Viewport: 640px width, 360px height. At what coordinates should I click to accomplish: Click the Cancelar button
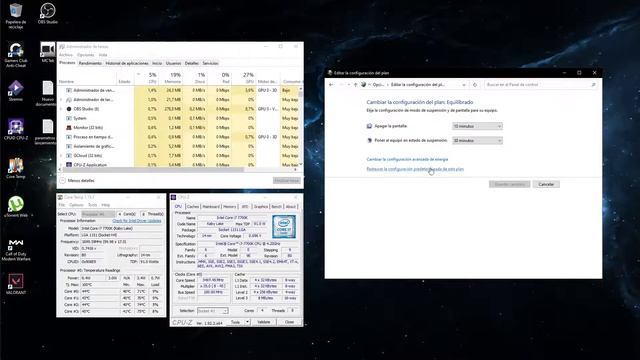tap(546, 184)
